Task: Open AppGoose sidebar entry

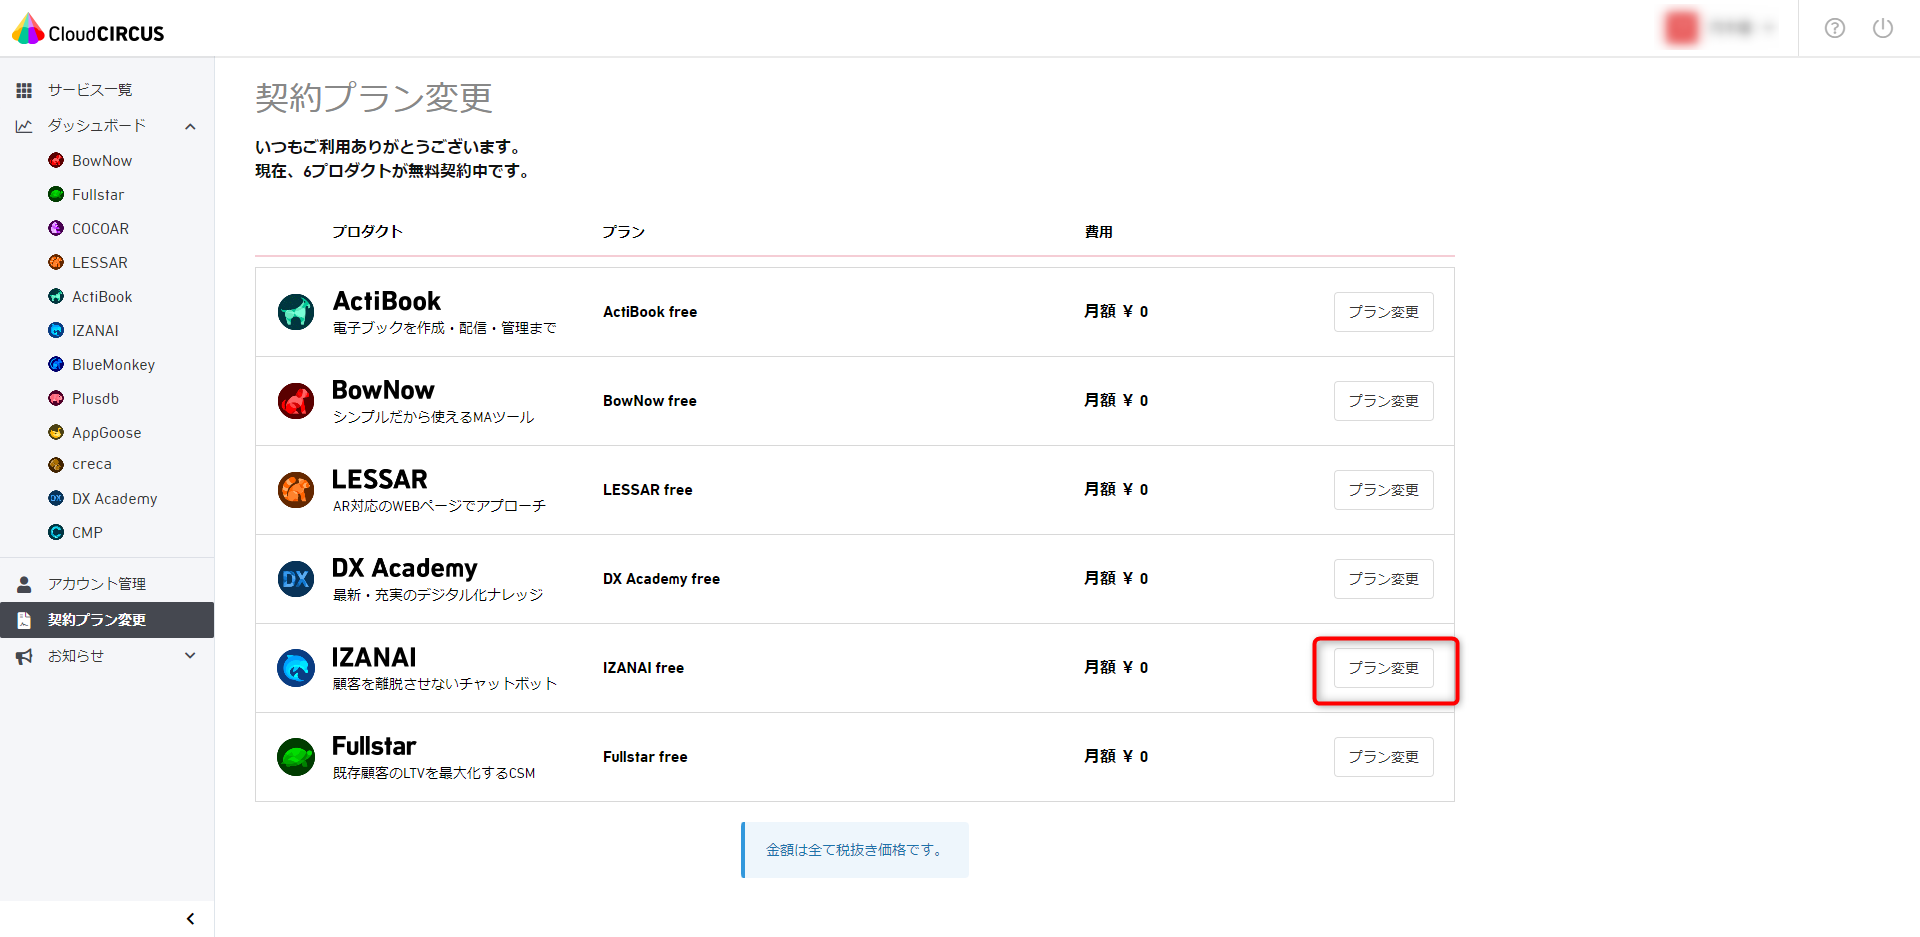Action: pos(106,433)
